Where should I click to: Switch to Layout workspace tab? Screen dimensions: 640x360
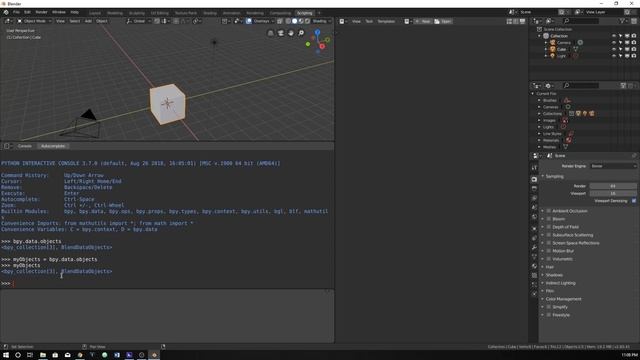pyautogui.click(x=95, y=13)
